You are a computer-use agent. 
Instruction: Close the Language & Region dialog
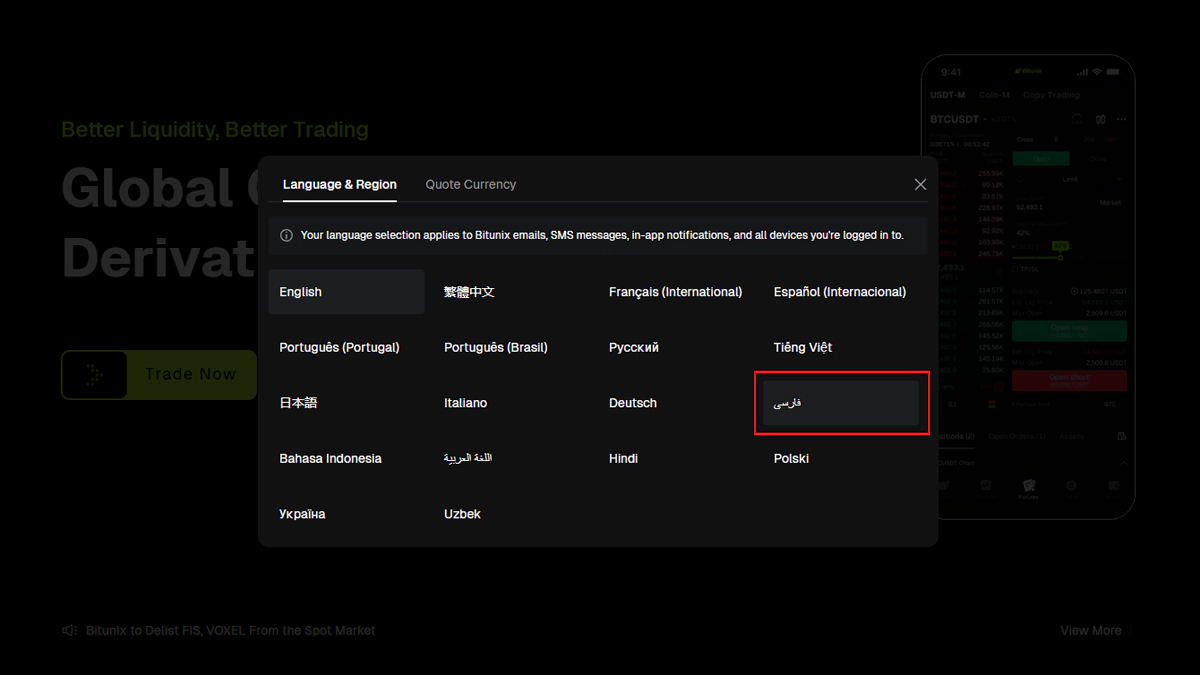coord(920,185)
